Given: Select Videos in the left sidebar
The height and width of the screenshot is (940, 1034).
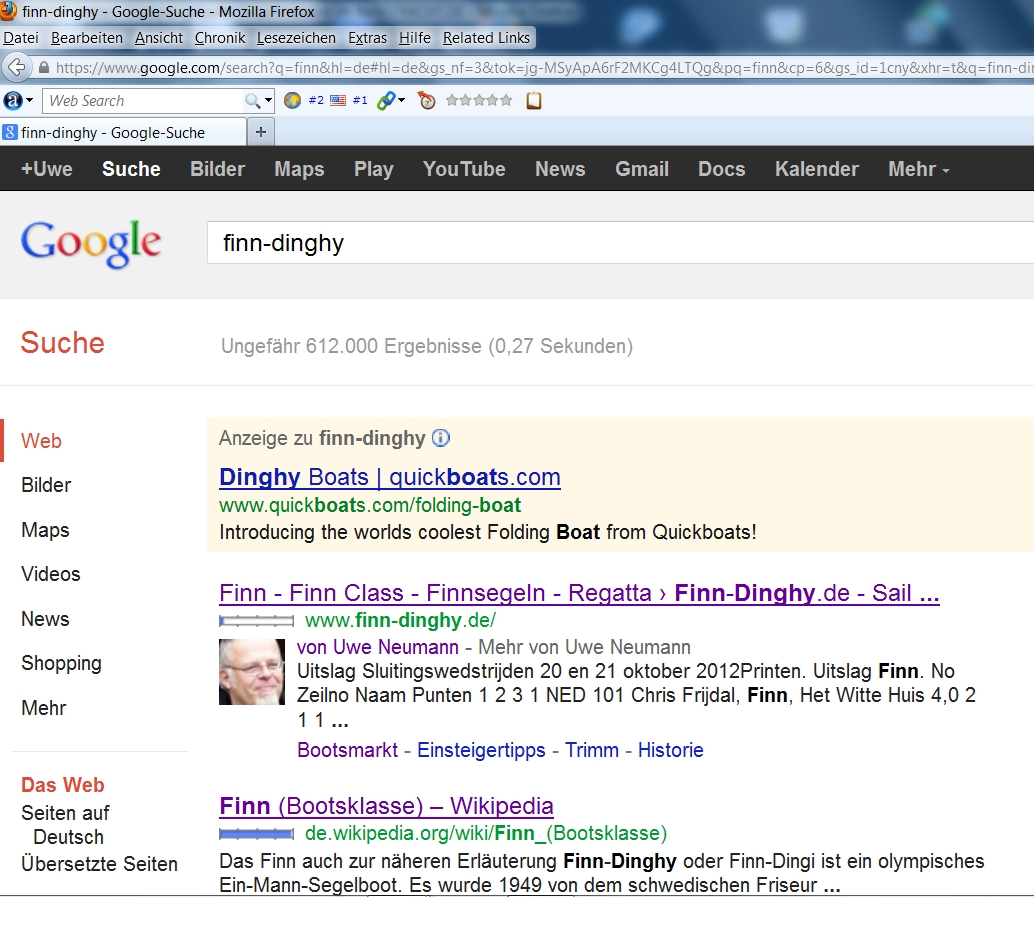Looking at the screenshot, I should coord(51,574).
